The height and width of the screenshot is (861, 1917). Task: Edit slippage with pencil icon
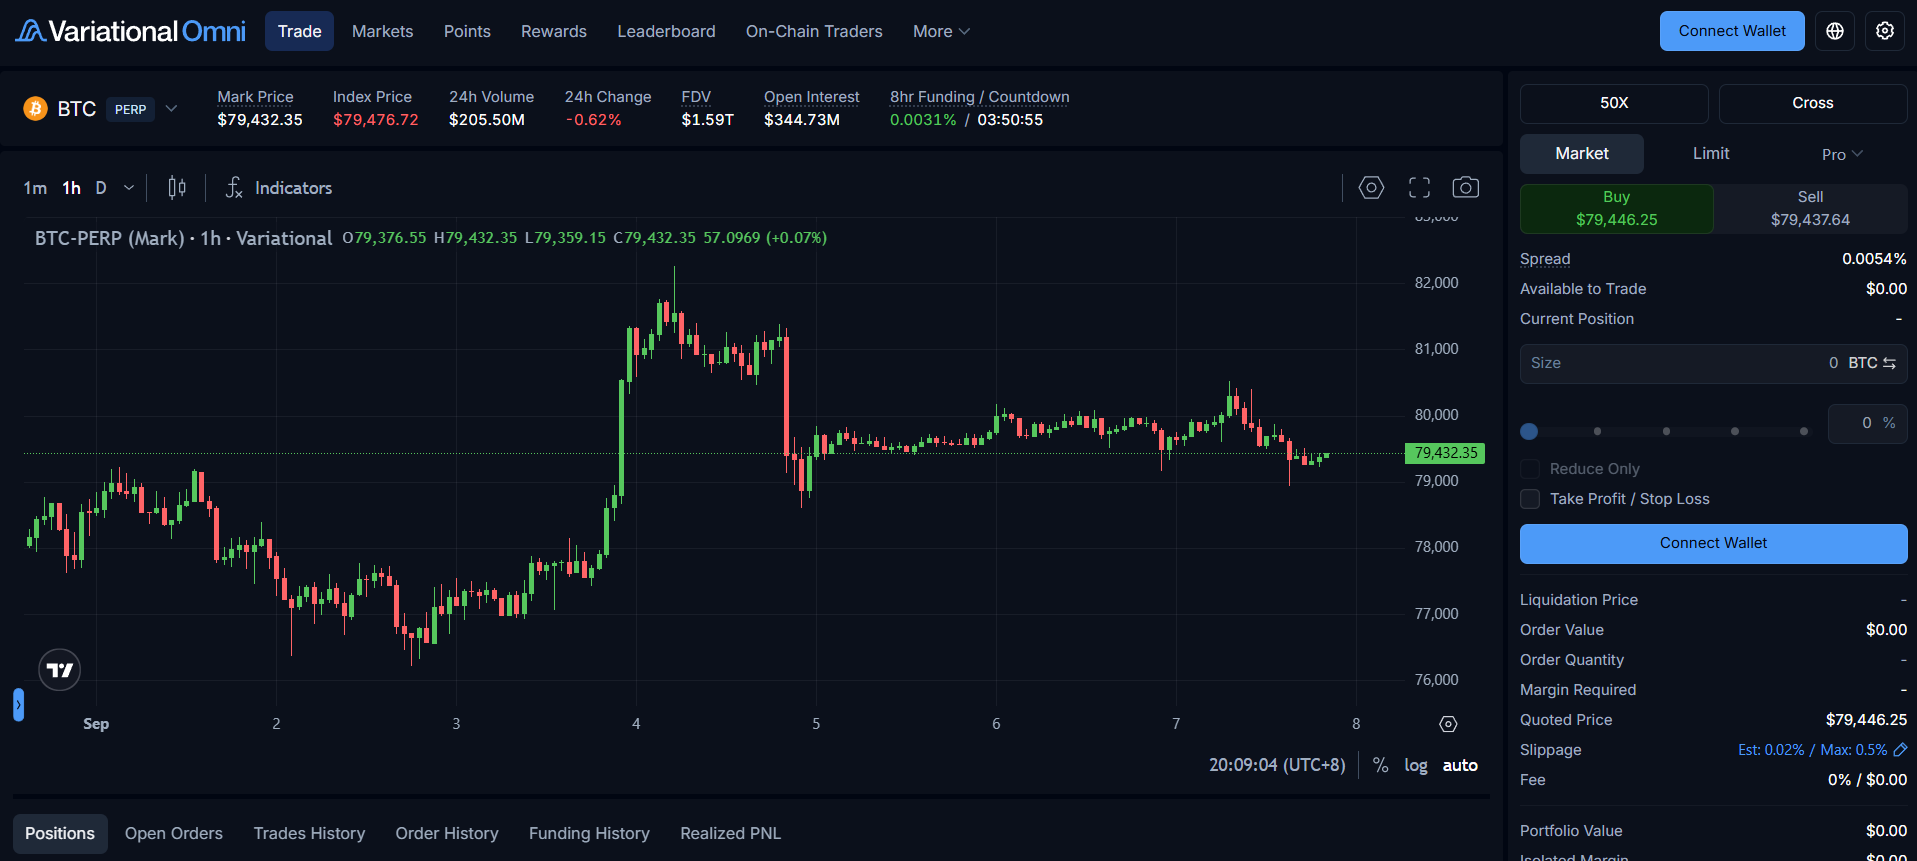[1900, 750]
